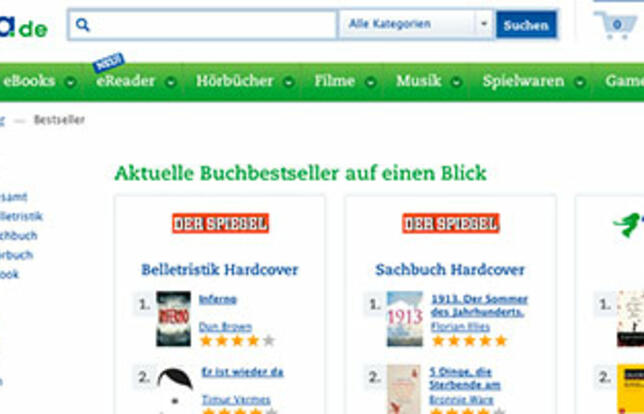This screenshot has width=644, height=414.
Task: Click the magnifier icon in search box
Action: coord(83,25)
